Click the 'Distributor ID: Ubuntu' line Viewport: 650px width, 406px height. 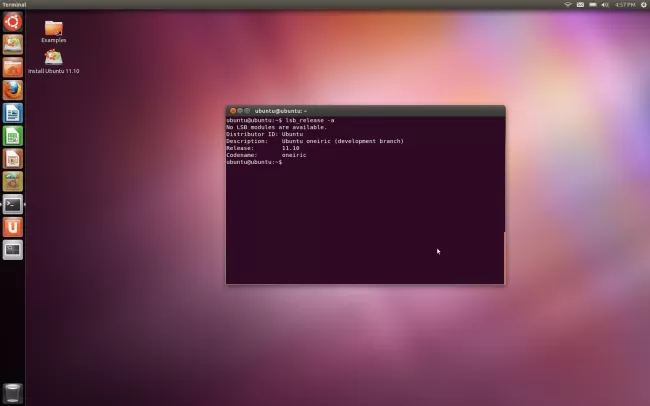[264, 134]
